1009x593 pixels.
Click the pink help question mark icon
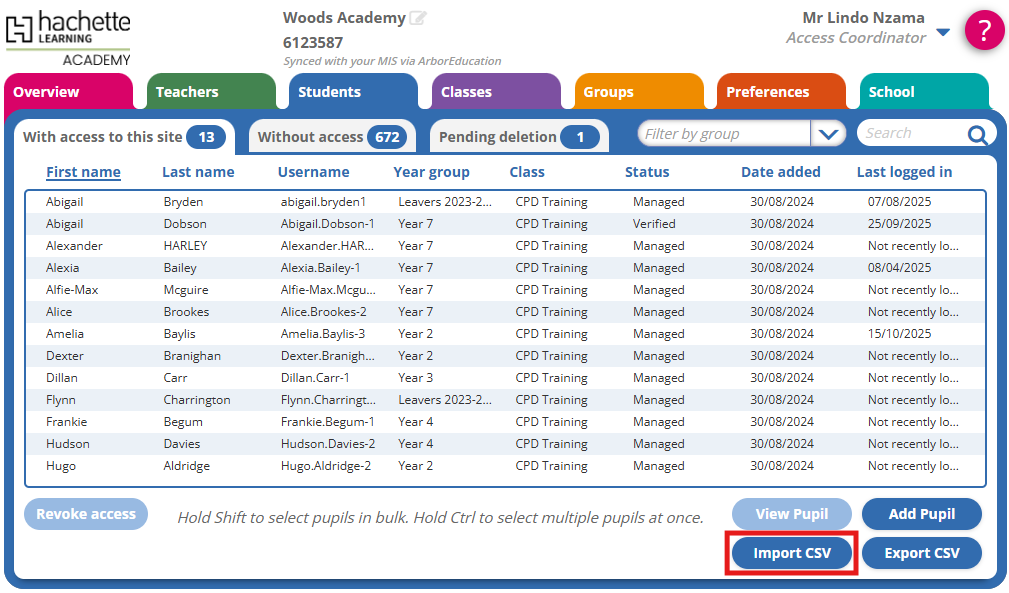click(x=984, y=30)
